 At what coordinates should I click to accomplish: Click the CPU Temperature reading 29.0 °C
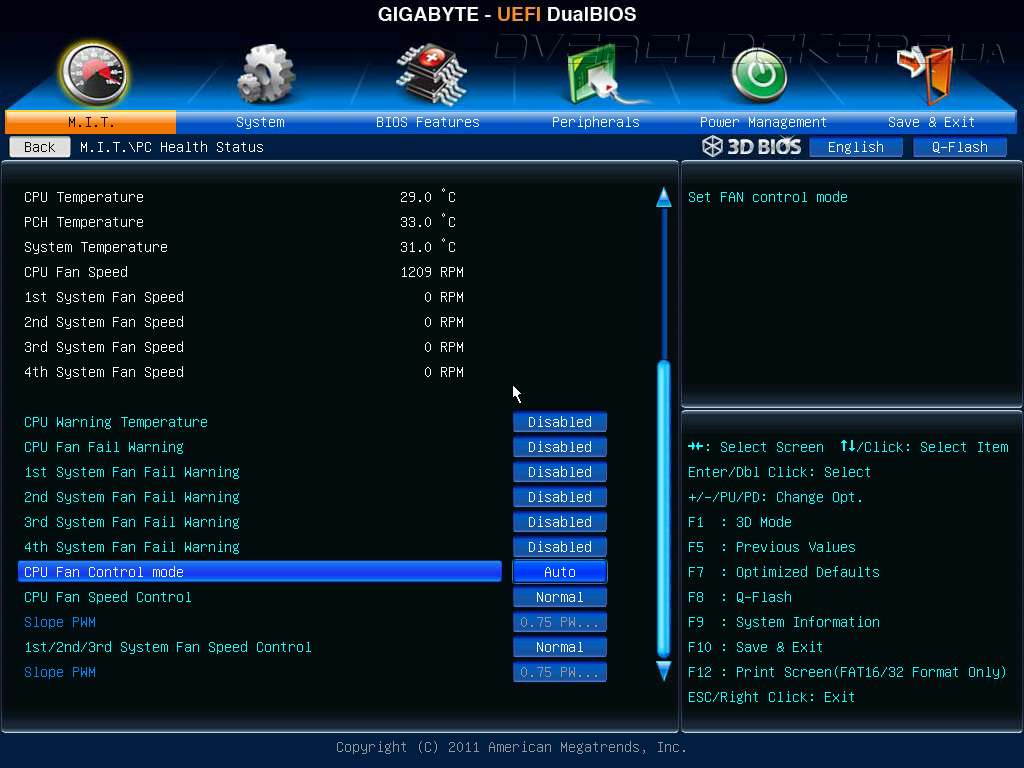(428, 197)
